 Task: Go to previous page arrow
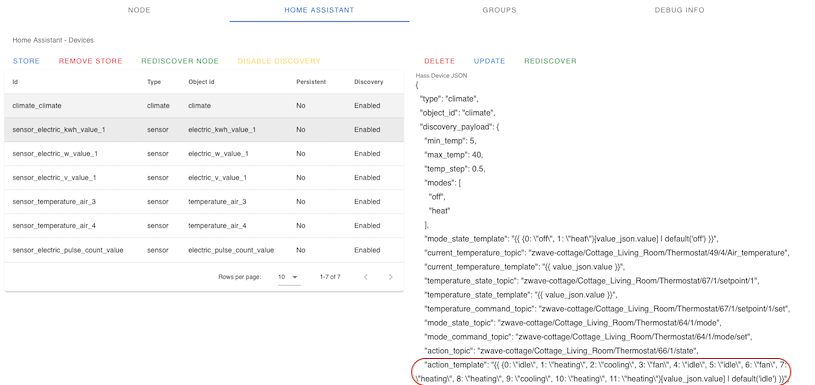click(365, 277)
